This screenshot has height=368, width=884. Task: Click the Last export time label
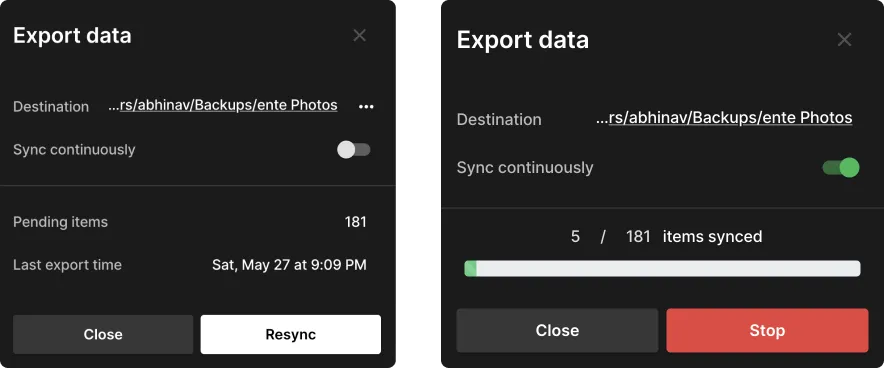tap(67, 265)
